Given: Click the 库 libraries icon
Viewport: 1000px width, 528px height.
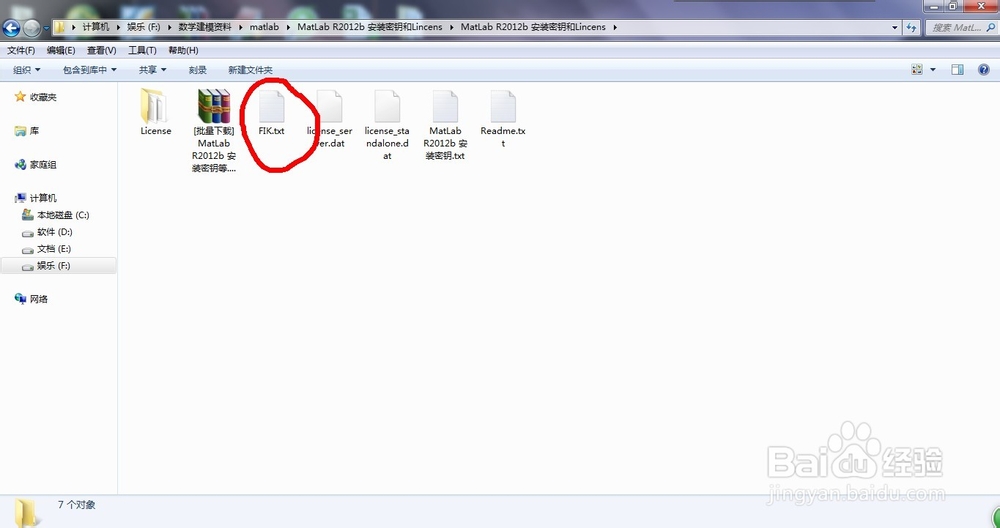Looking at the screenshot, I should [20, 131].
